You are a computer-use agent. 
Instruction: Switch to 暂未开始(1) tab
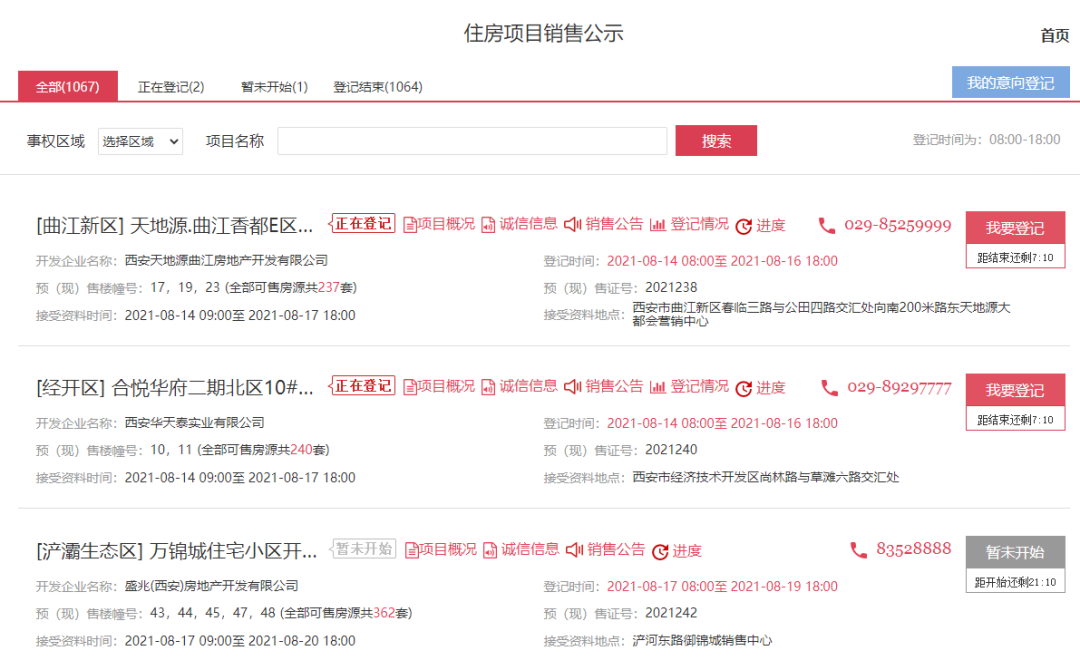274,87
